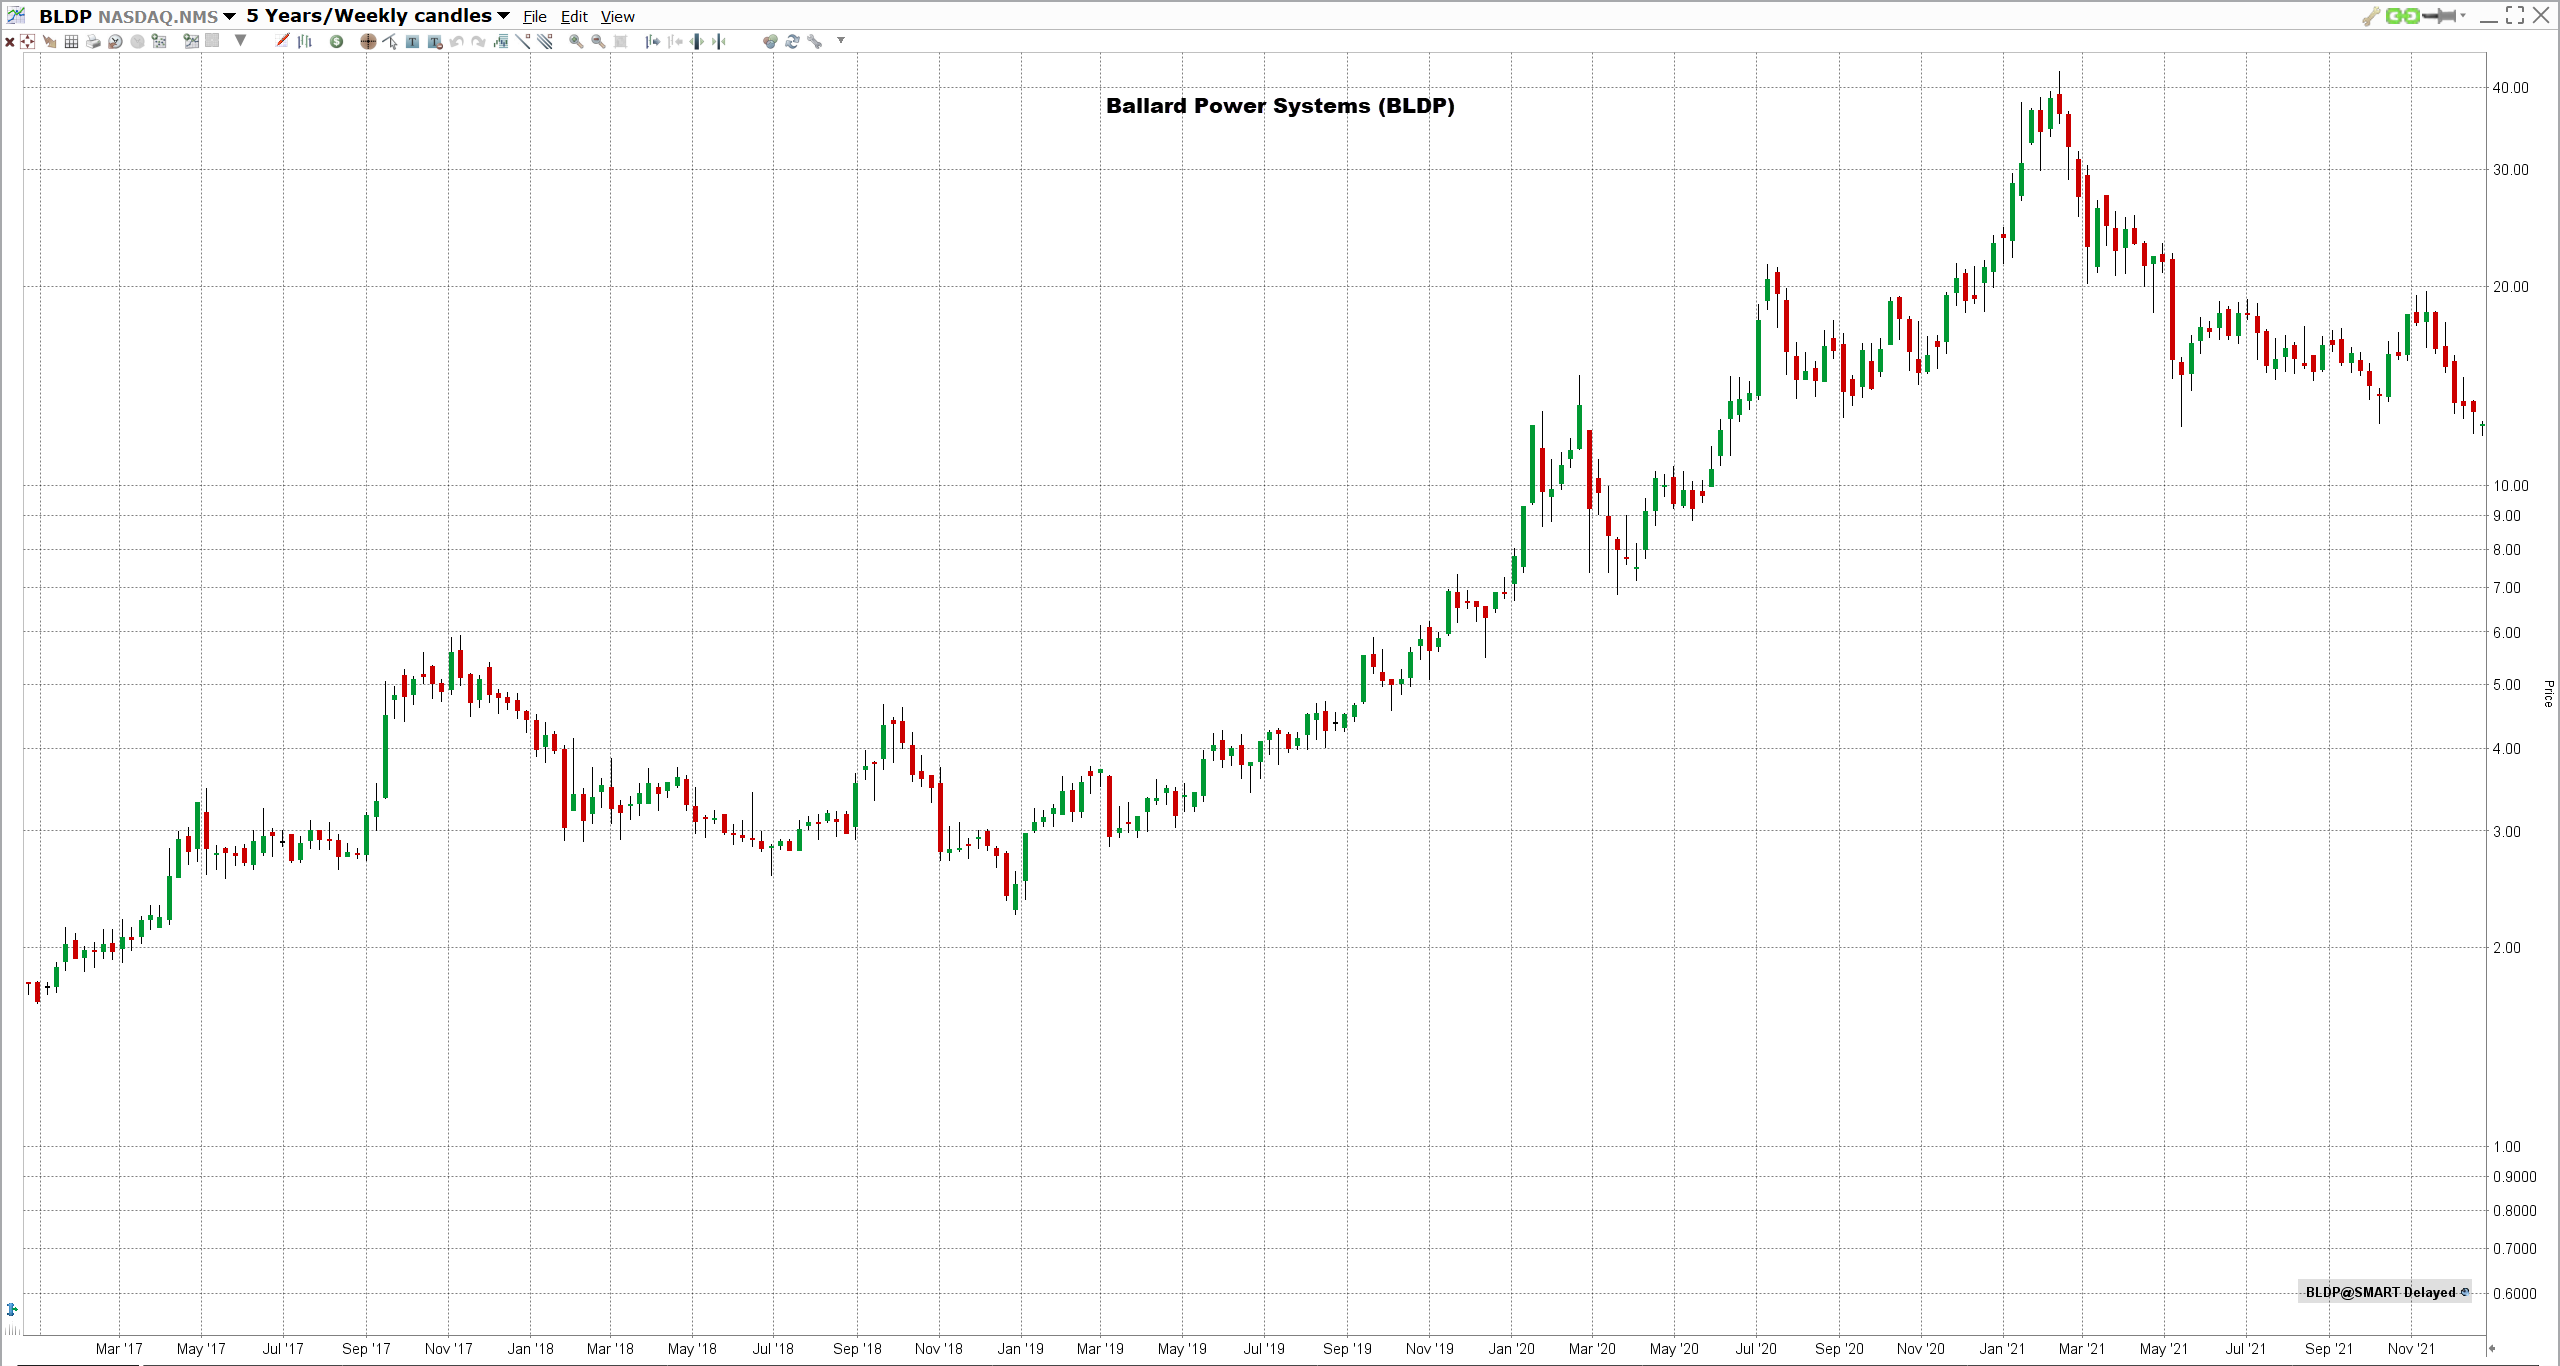2560x1366 pixels.
Task: Click the small blue icon at chart bottom-left
Action: [x=12, y=1309]
